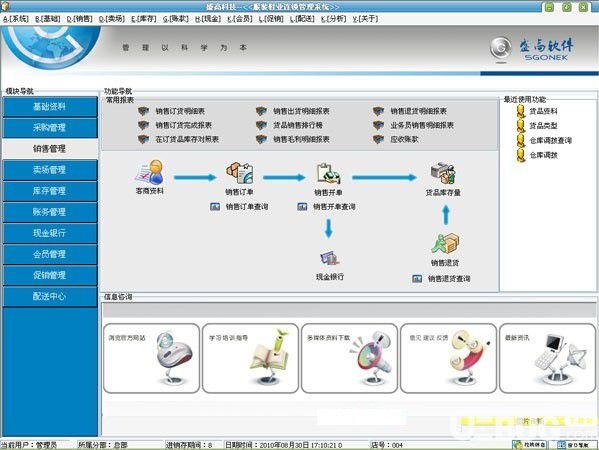The height and width of the screenshot is (450, 599).
Task: Click recent-function icon beside 货品资料
Action: (x=521, y=111)
